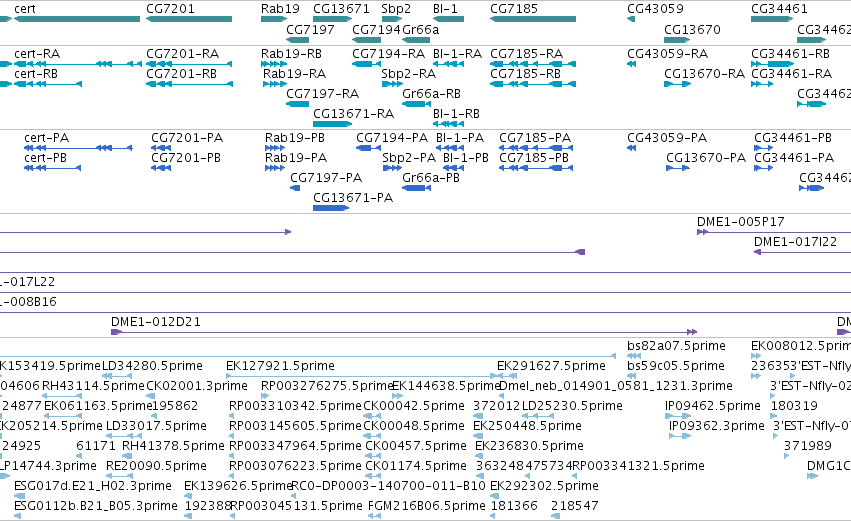Viewport: 851px width, 521px height.
Task: Click the Rab19 gene name
Action: tap(280, 9)
